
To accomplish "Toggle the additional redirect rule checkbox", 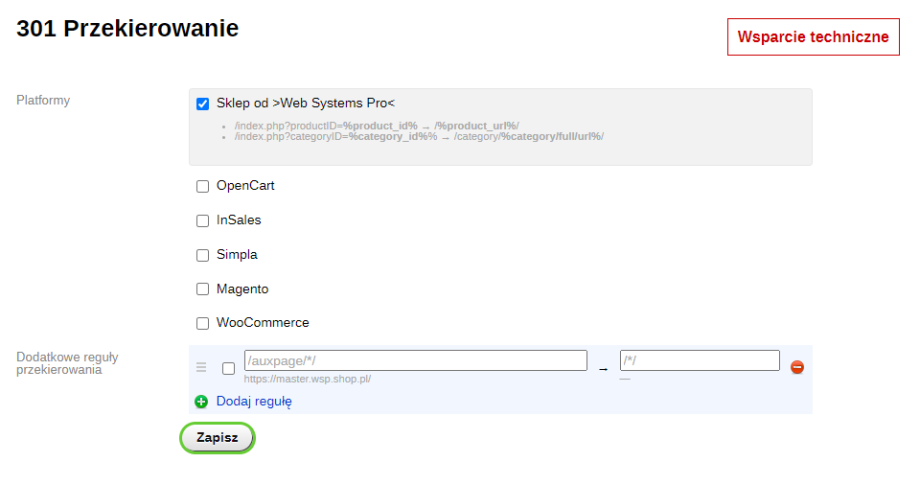I will click(x=228, y=368).
